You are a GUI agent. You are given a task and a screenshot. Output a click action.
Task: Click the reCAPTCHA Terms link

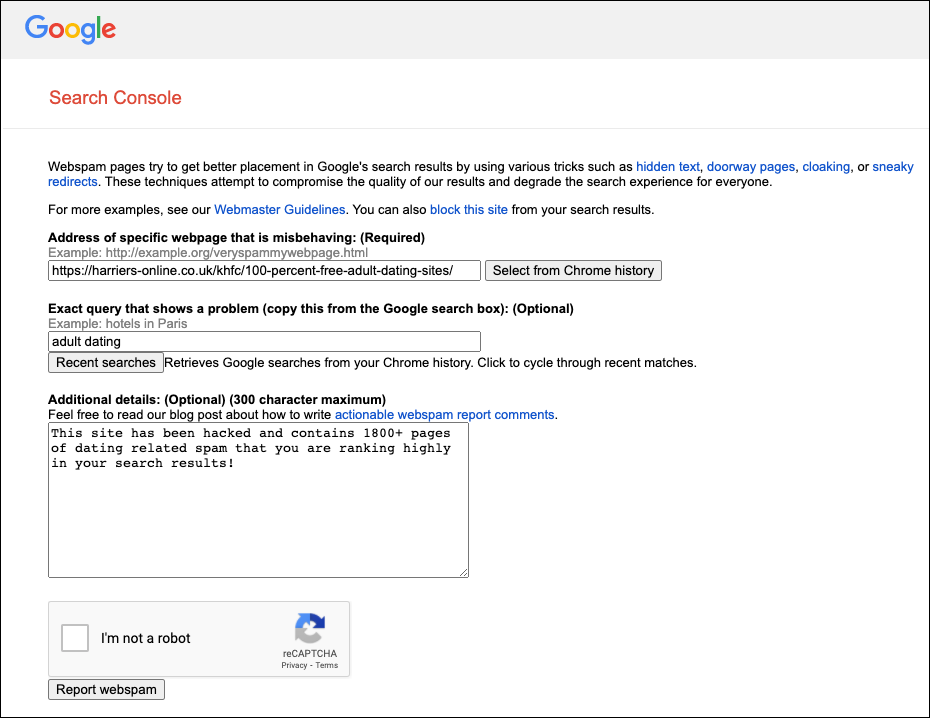(327, 665)
